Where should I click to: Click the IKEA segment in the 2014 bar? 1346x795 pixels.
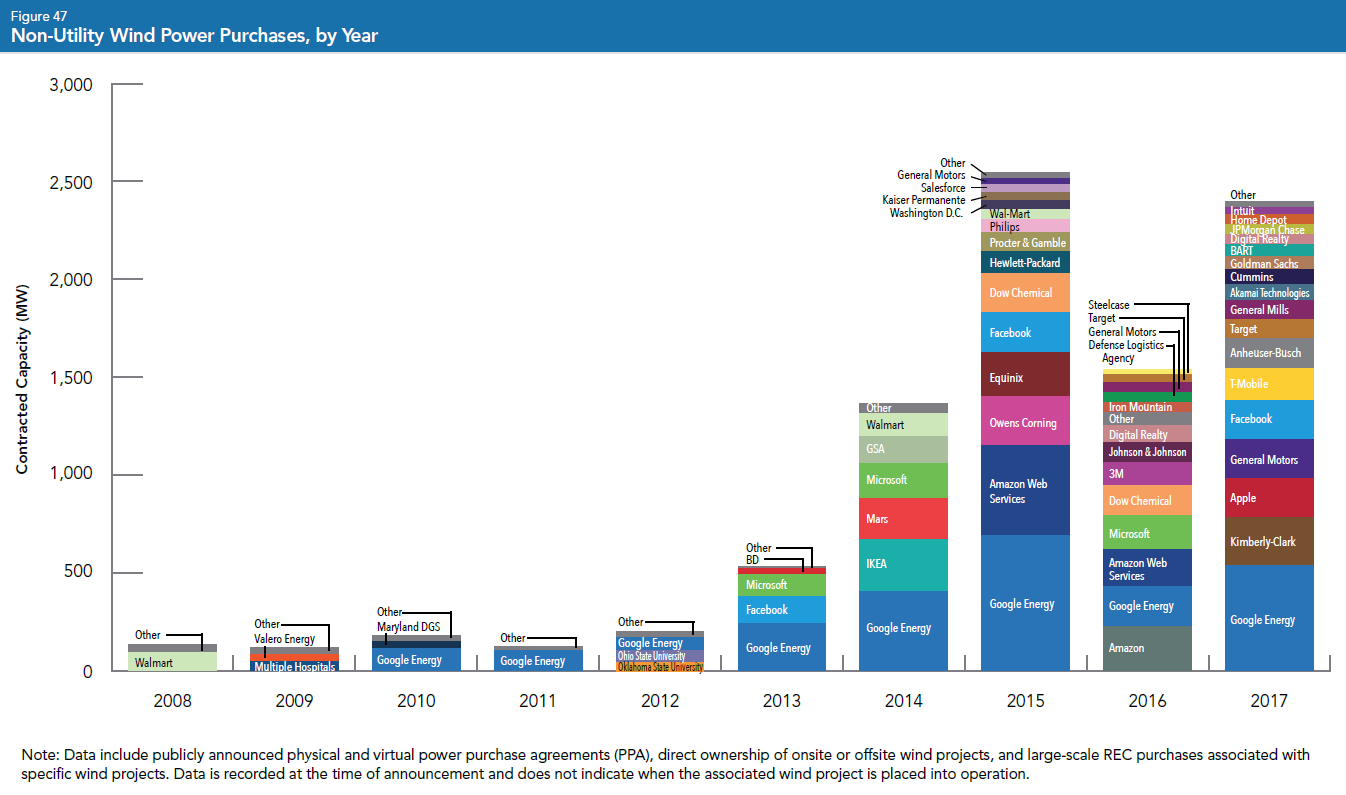pyautogui.click(x=904, y=565)
